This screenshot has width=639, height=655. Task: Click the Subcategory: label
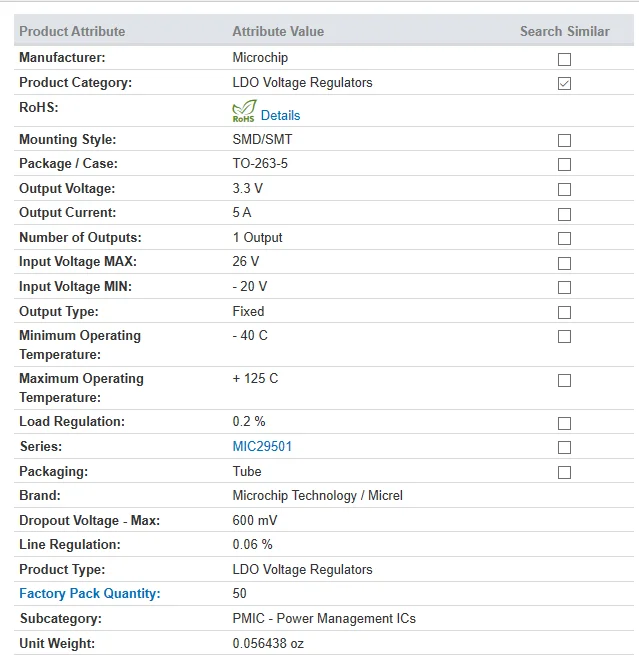pyautogui.click(x=61, y=619)
